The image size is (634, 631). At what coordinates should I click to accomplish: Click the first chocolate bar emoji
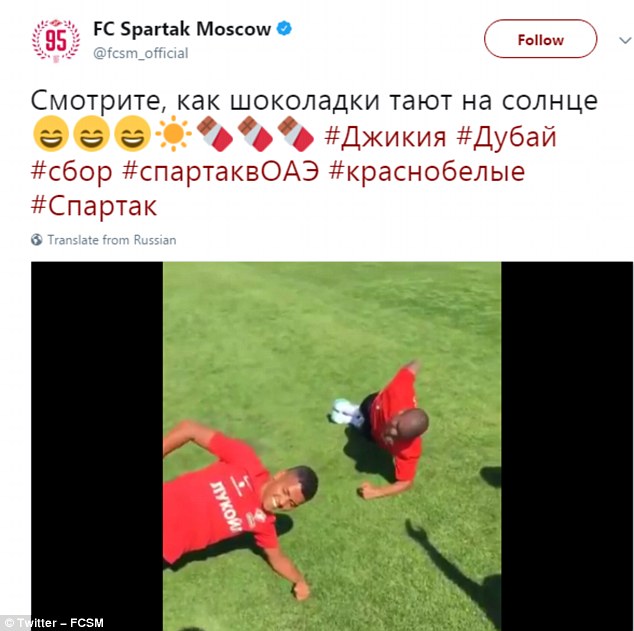click(x=215, y=134)
